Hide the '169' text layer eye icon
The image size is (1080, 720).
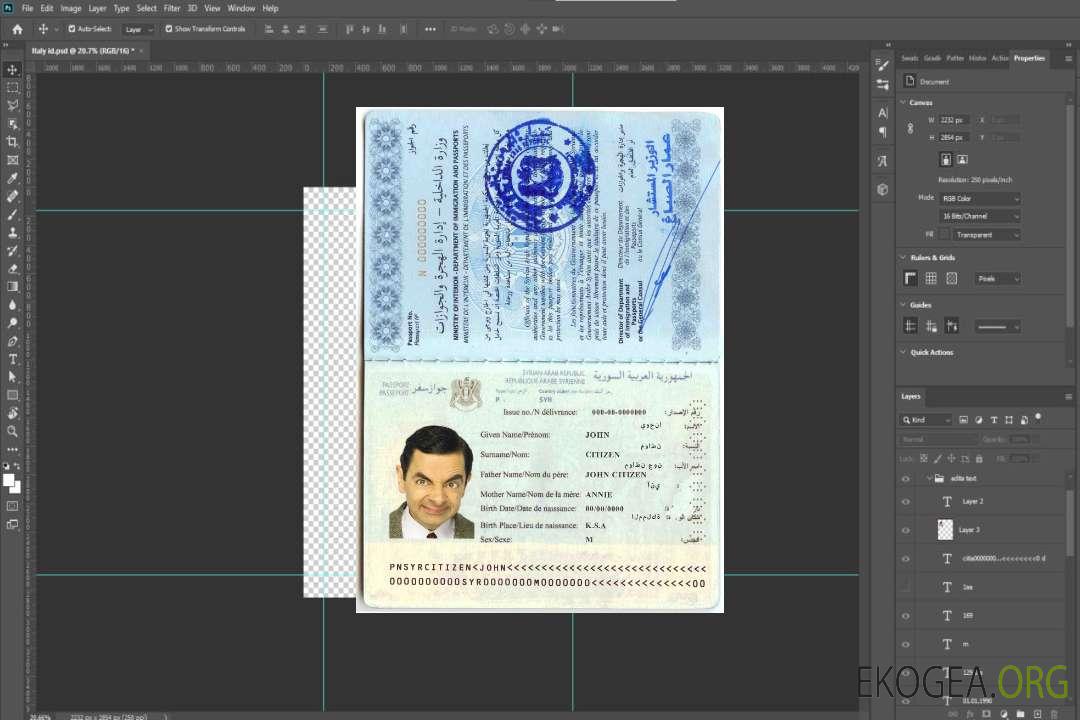(x=906, y=616)
